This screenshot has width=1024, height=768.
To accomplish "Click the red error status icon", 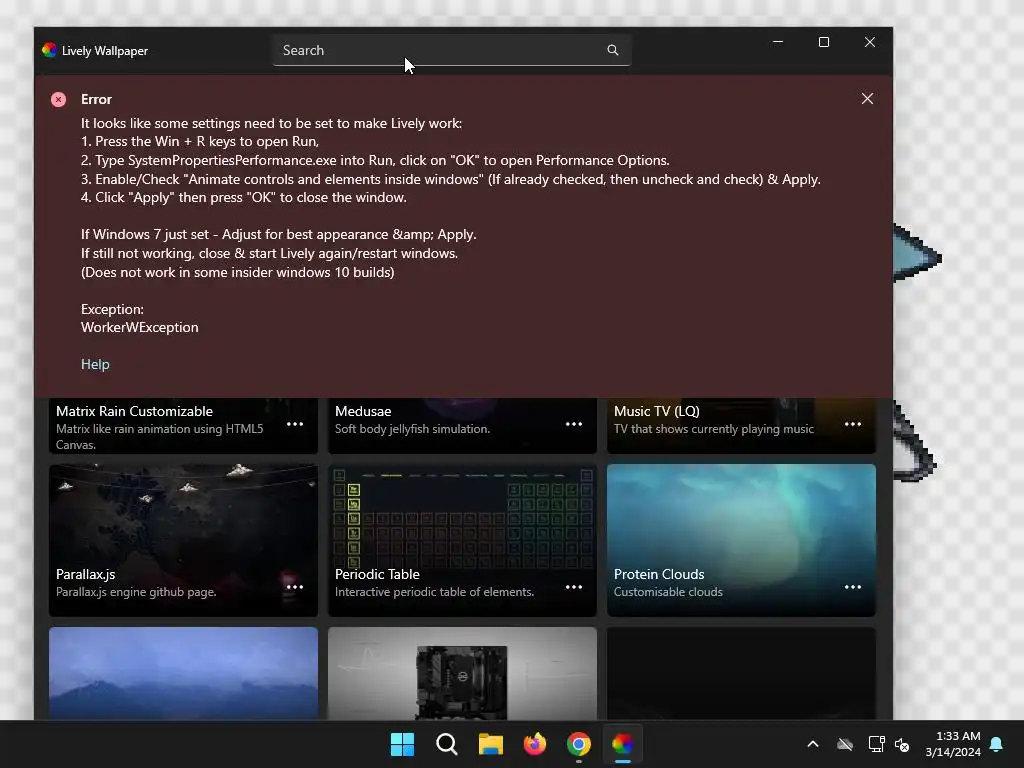I will [x=59, y=99].
